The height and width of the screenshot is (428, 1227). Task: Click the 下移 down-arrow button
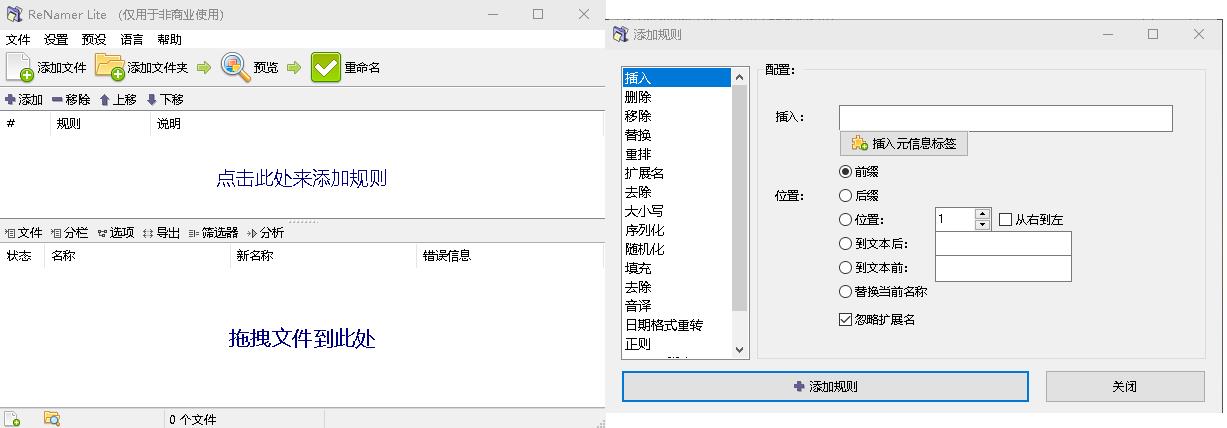pyautogui.click(x=164, y=100)
